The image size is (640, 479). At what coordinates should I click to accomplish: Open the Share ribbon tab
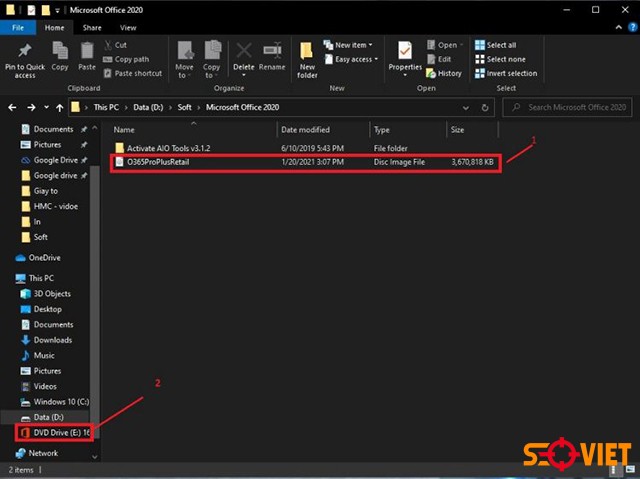92,28
